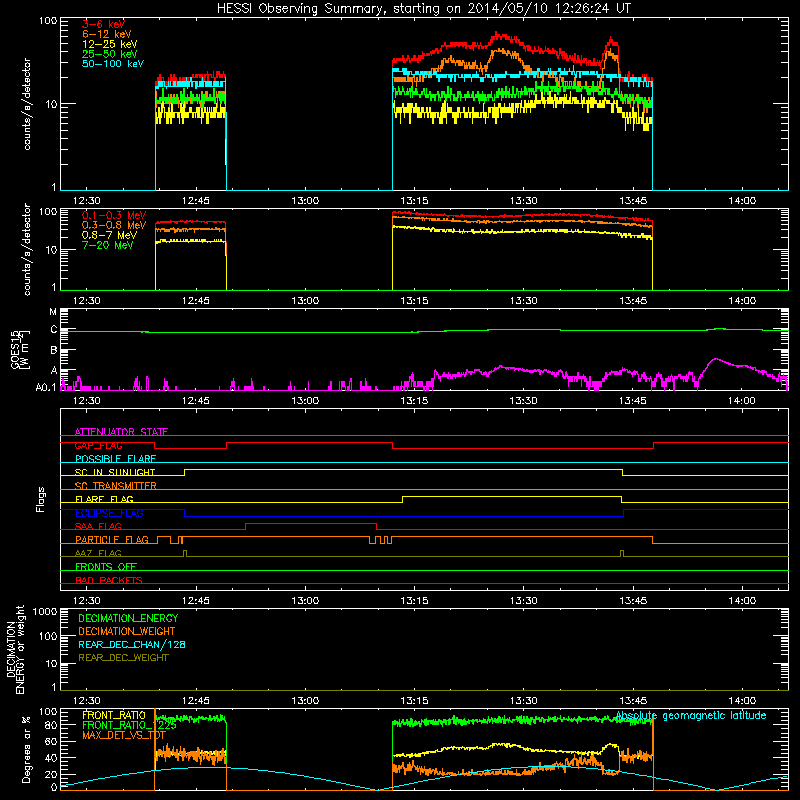Select the MAX_DET_VS_TOT legend label

(124, 735)
